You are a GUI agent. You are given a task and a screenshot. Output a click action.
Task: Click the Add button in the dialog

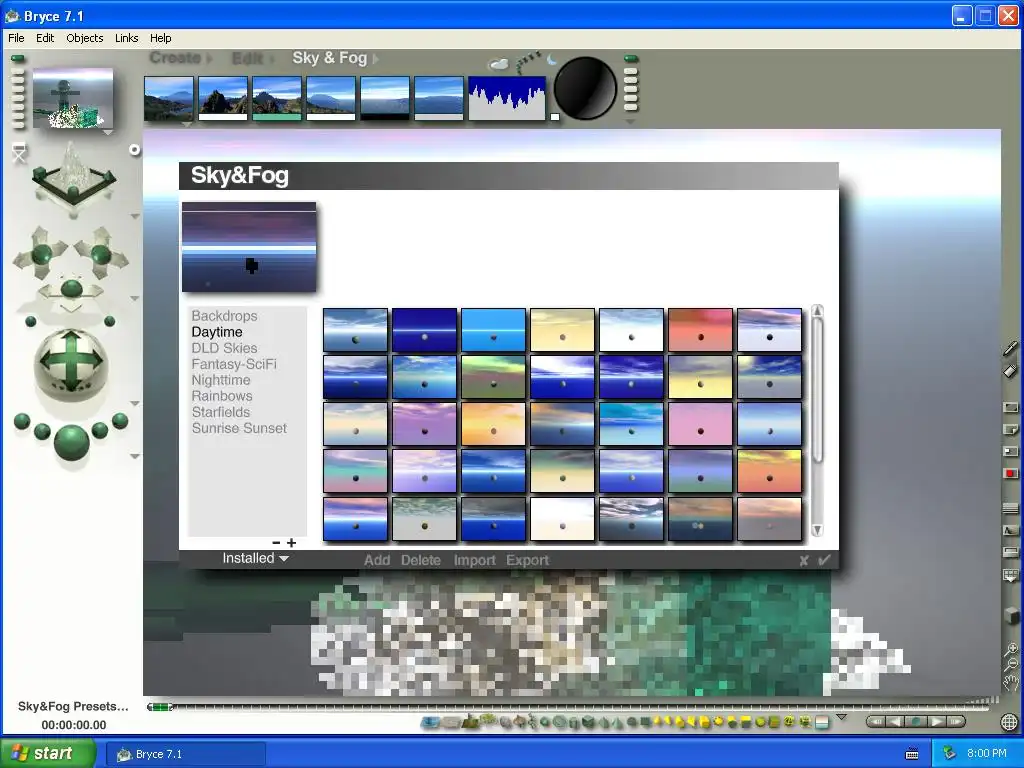pyautogui.click(x=377, y=560)
